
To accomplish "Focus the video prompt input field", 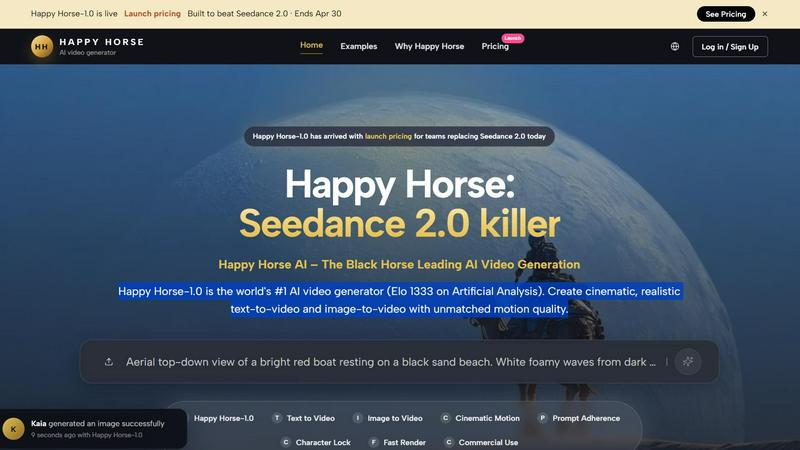I will 391,362.
